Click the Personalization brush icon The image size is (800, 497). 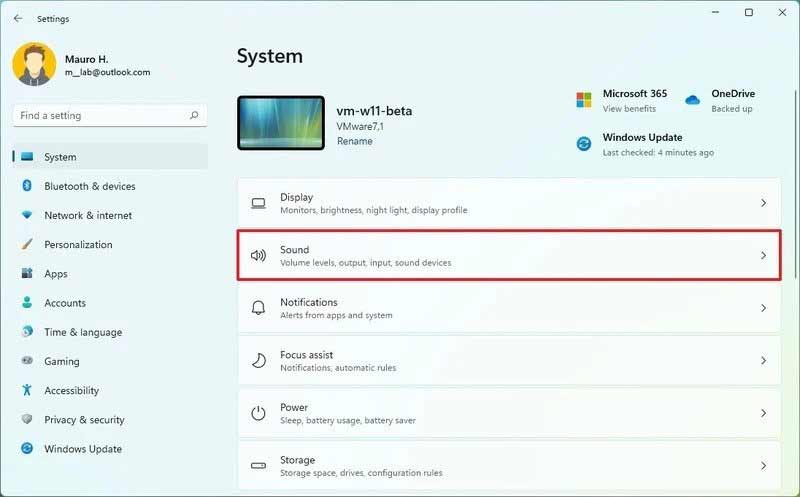pyautogui.click(x=27, y=244)
